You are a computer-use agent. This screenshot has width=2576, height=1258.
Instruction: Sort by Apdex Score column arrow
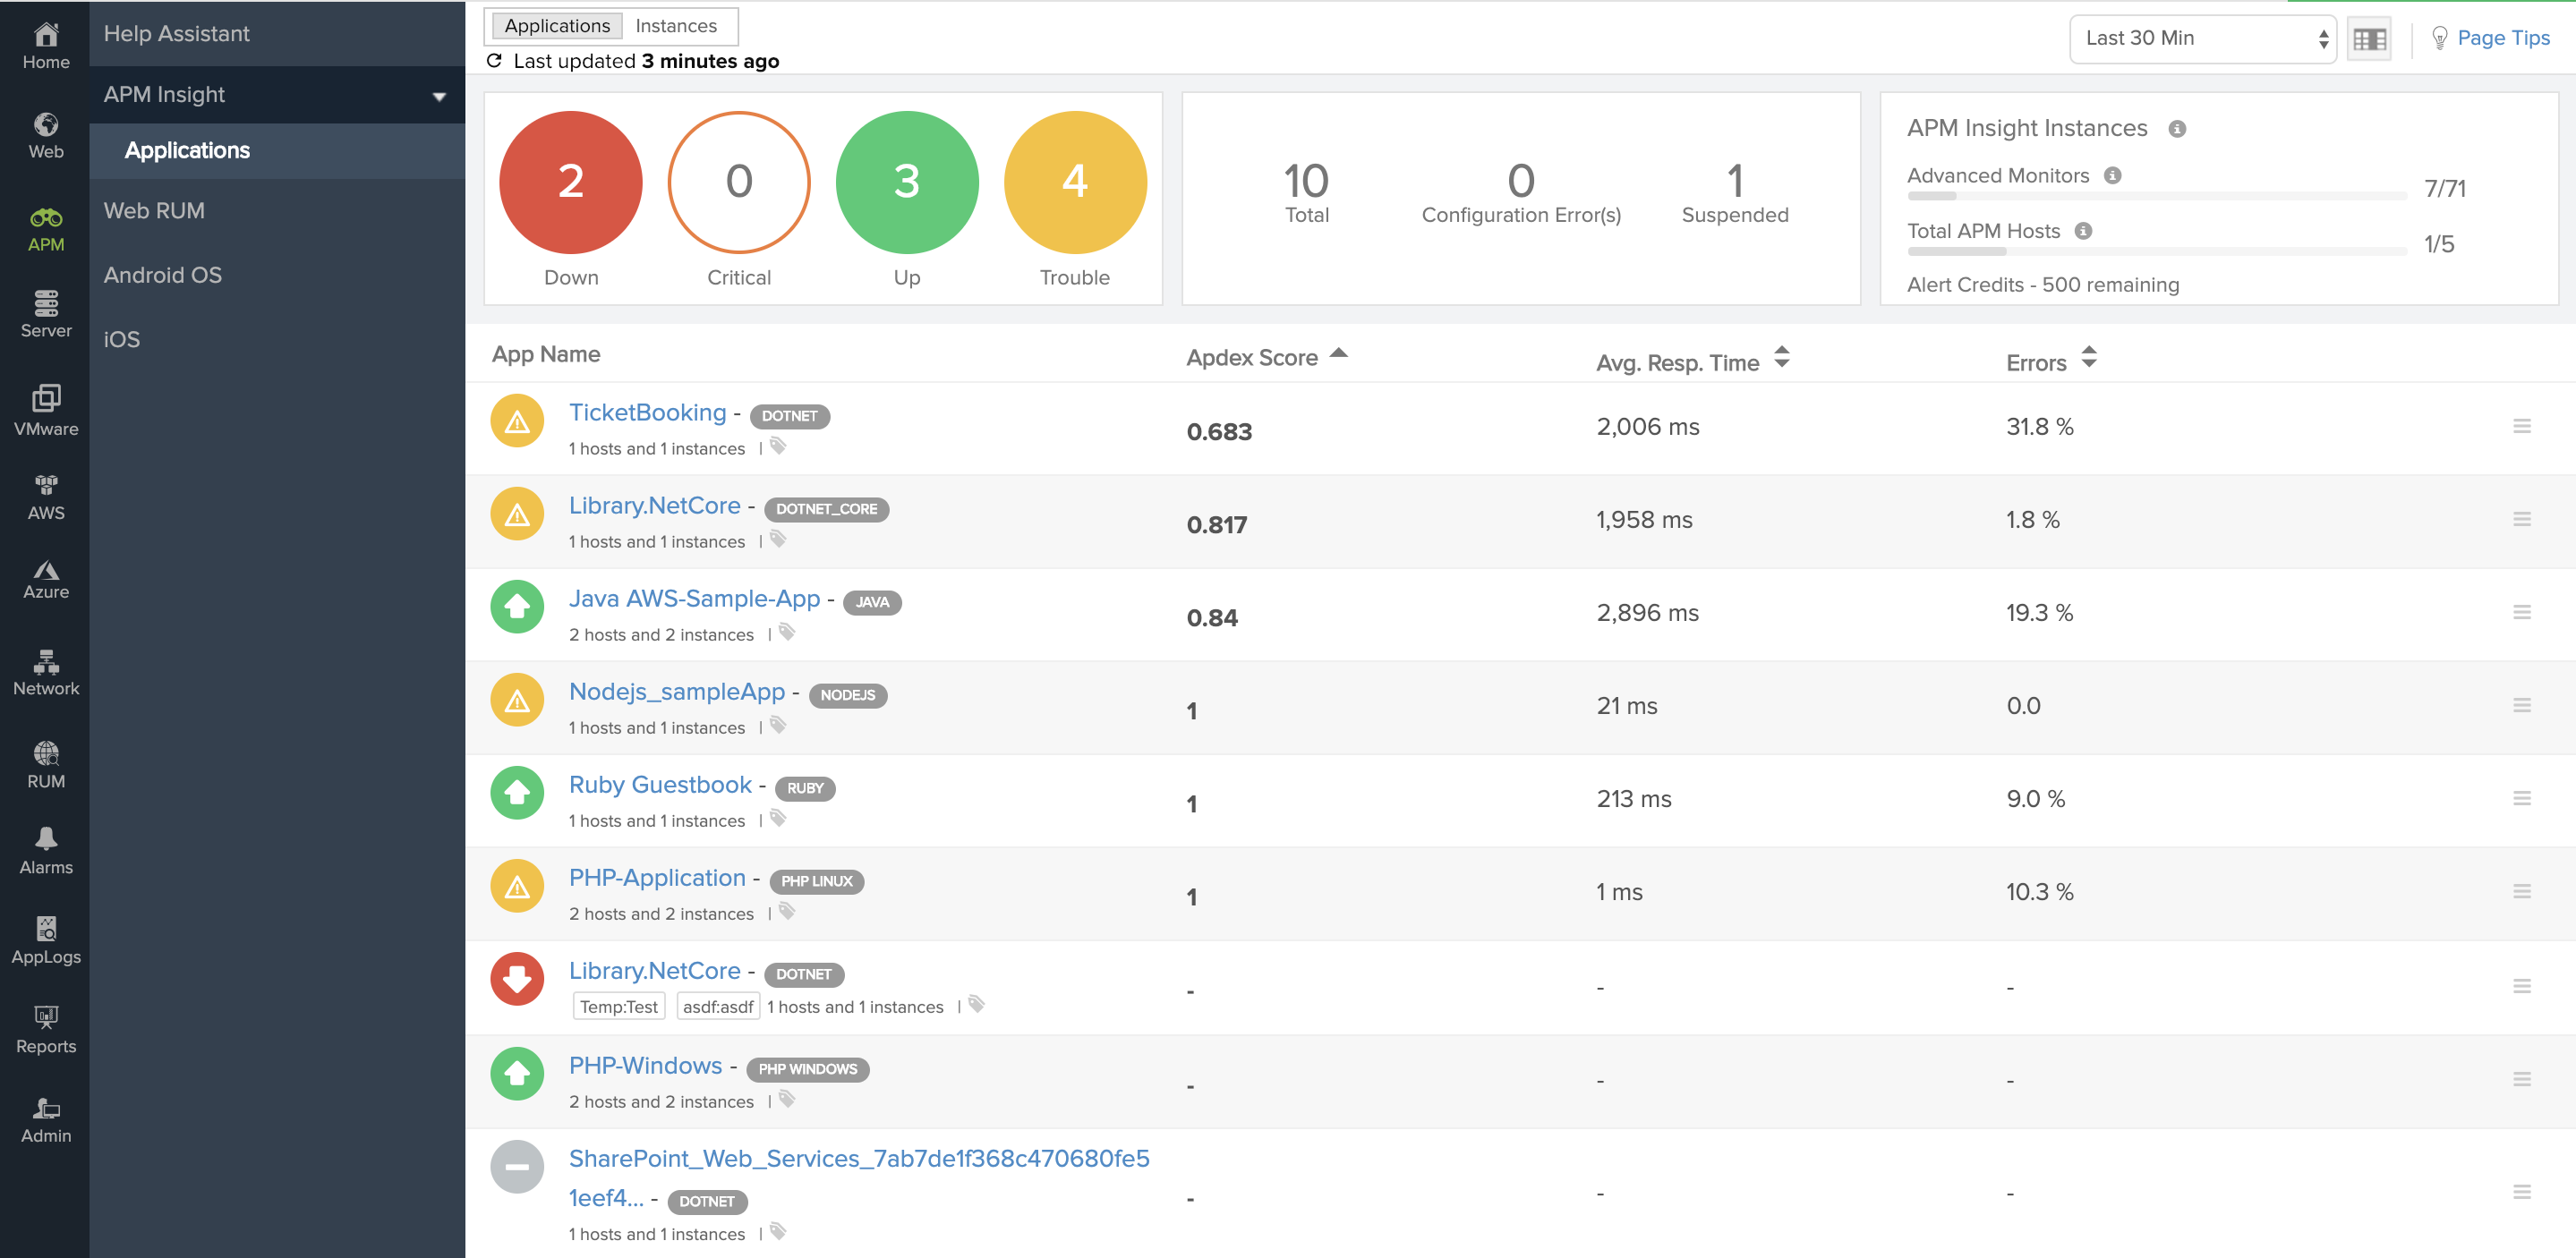pyautogui.click(x=1339, y=354)
